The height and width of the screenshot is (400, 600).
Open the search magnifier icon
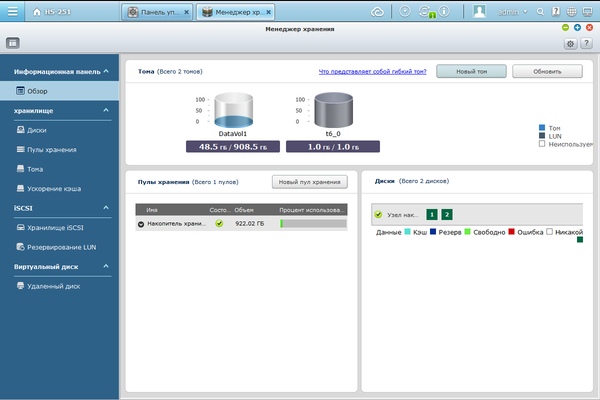(x=540, y=12)
